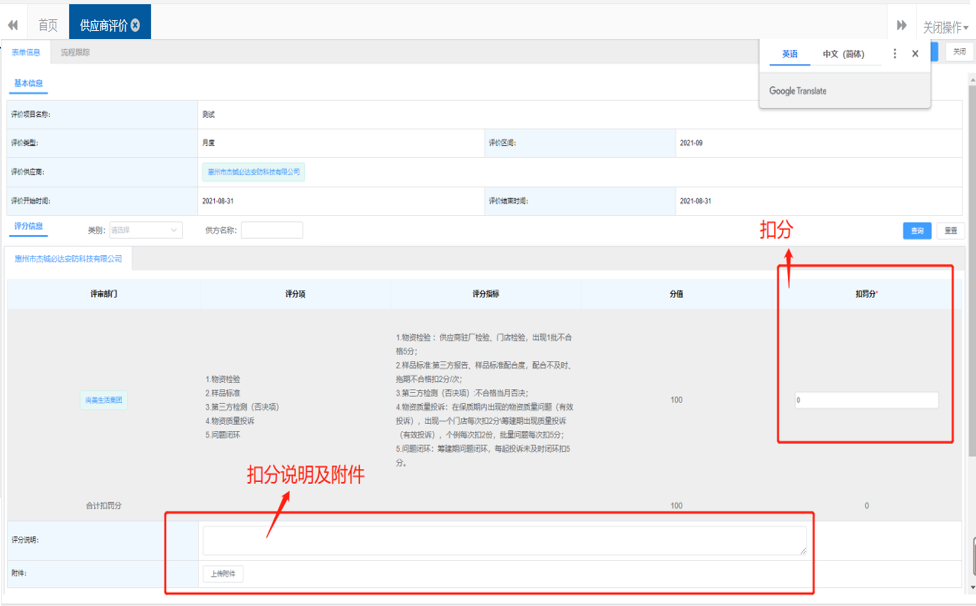Screen dimensions: 976x606
Task: Focus the 供方名称 text field
Action: pos(271,230)
